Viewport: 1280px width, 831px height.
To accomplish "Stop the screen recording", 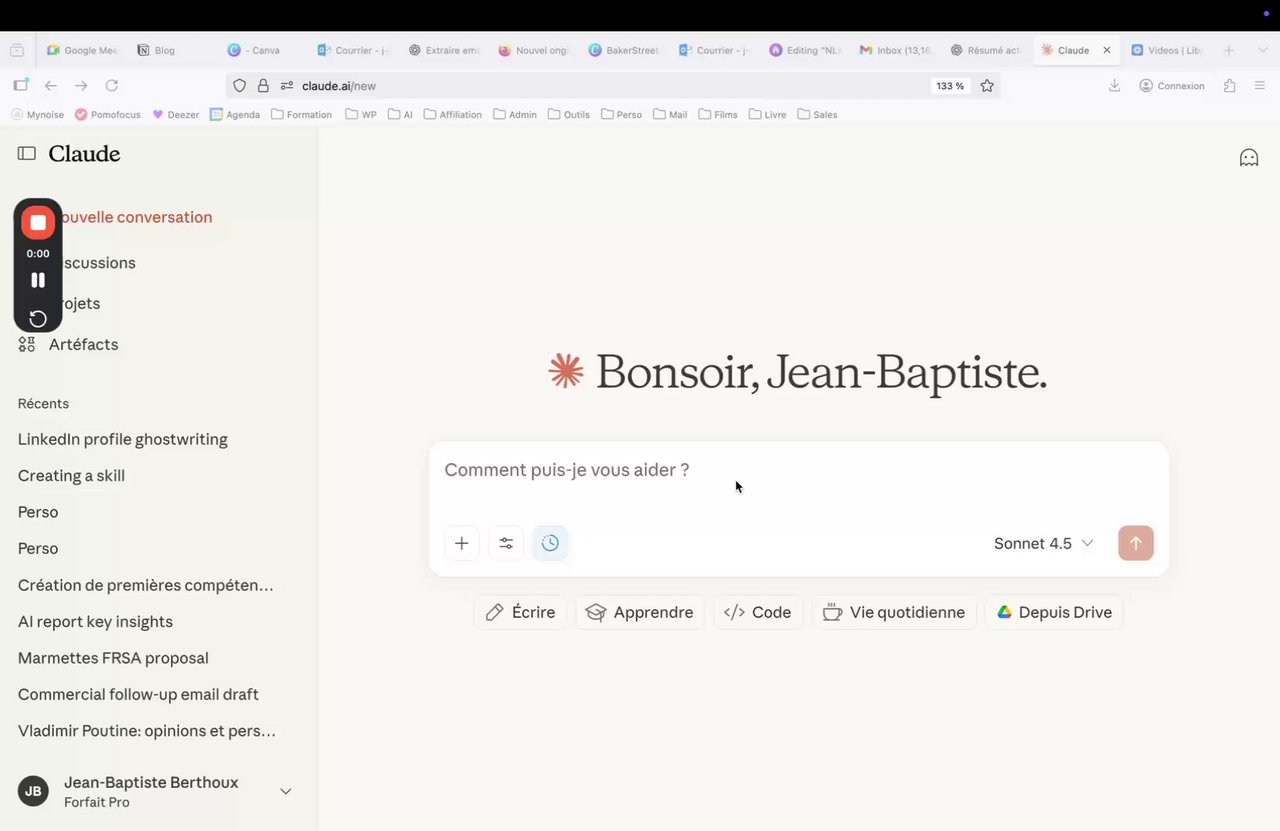I will click(x=38, y=222).
